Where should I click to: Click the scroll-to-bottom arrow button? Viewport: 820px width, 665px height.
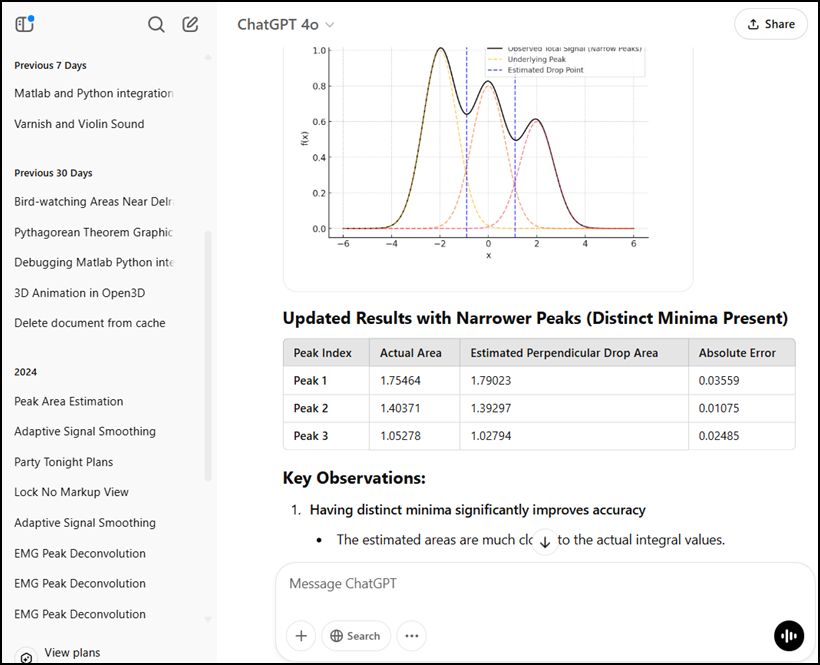pyautogui.click(x=544, y=542)
